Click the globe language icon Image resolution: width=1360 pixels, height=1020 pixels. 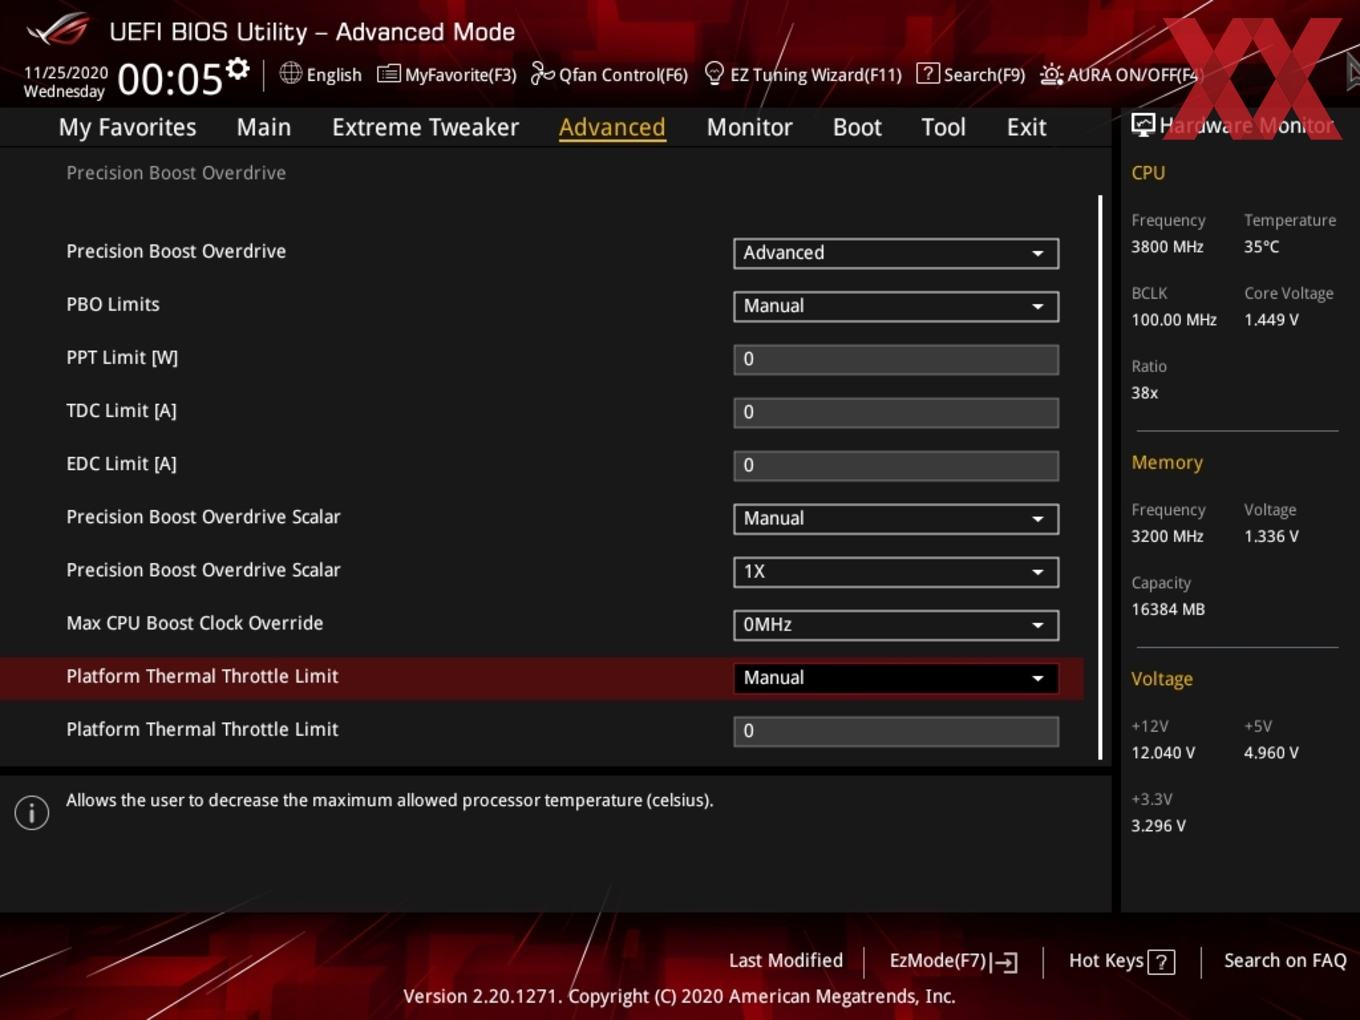click(290, 73)
